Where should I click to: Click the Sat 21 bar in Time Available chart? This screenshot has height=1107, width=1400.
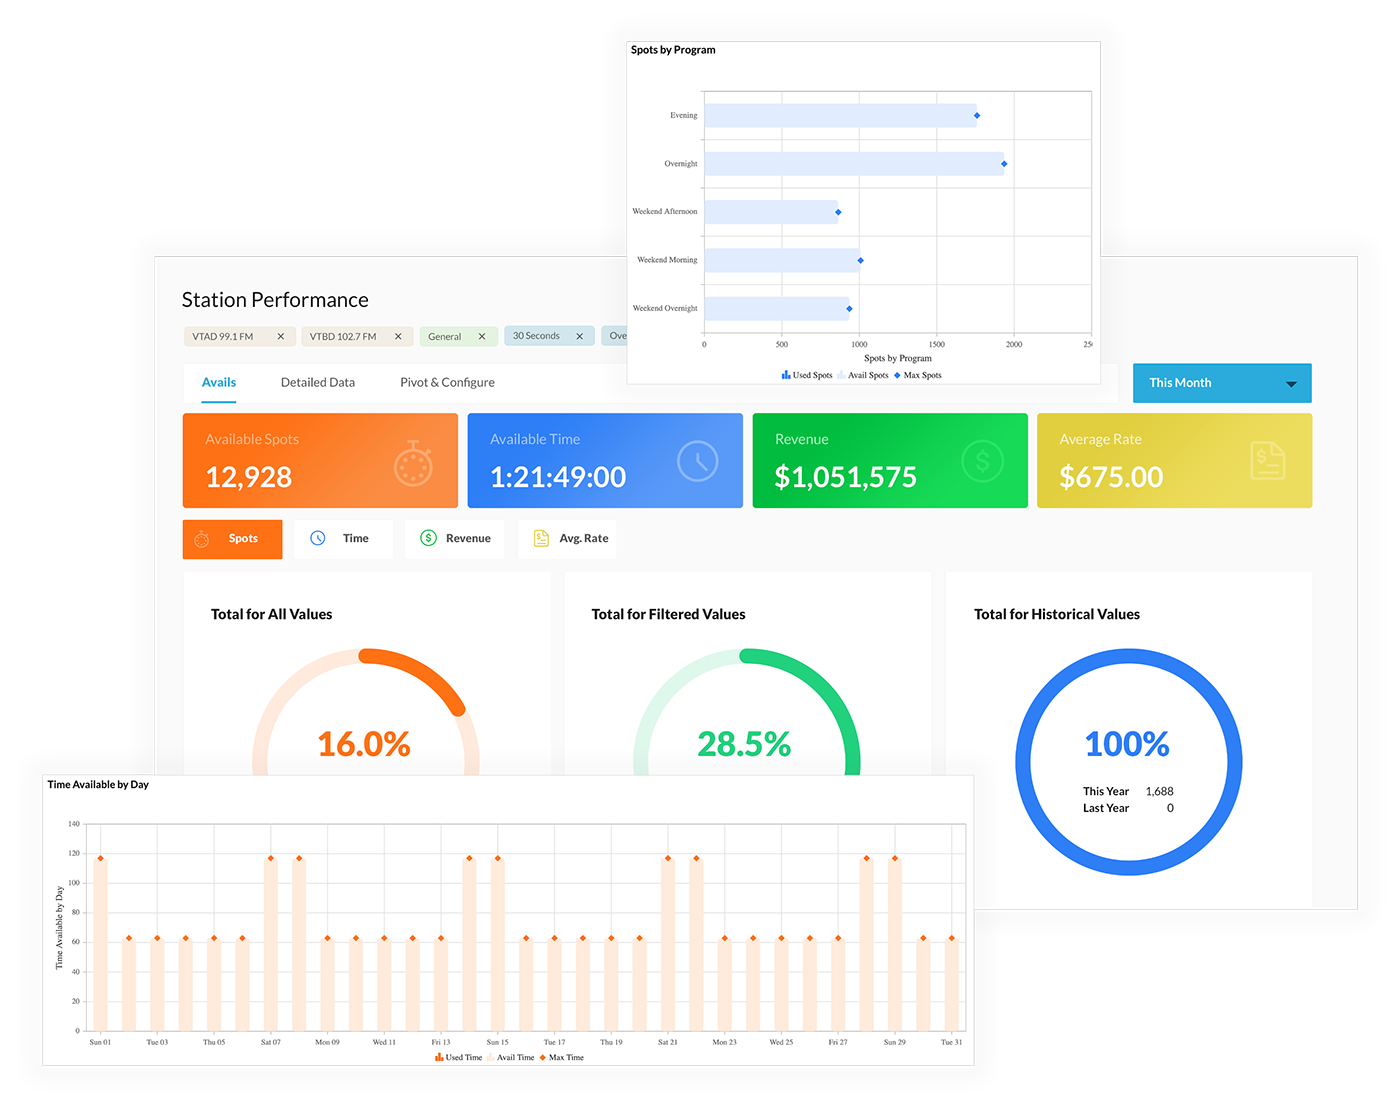pyautogui.click(x=668, y=945)
